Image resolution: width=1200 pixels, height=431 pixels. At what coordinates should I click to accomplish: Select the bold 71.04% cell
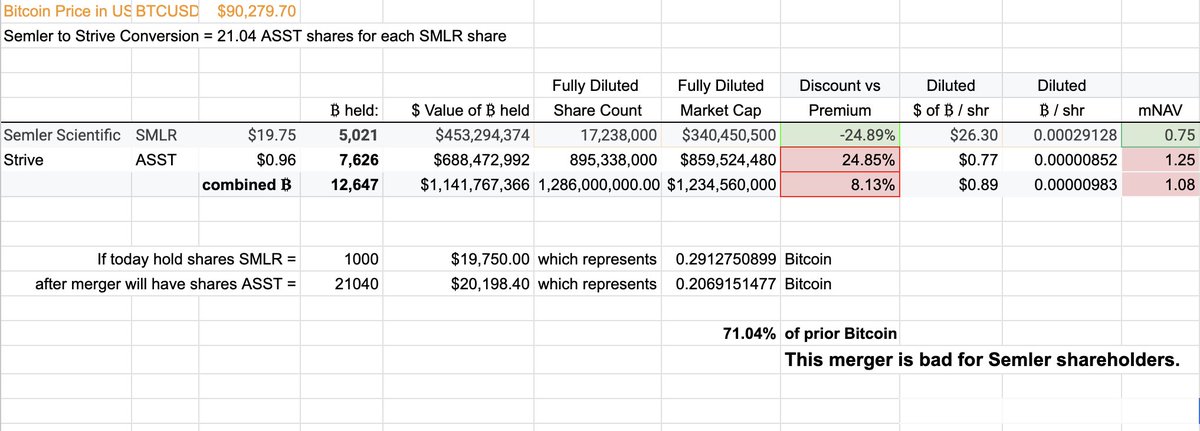[721, 334]
